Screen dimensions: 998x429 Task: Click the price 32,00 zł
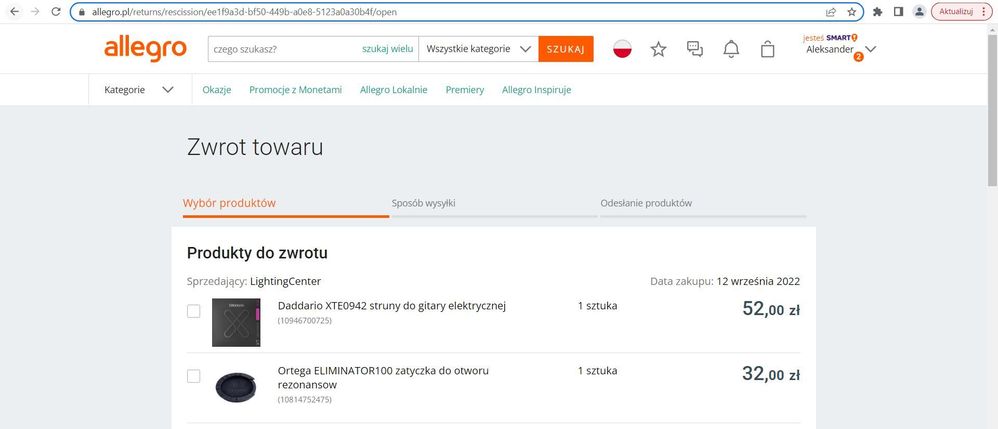tap(771, 374)
